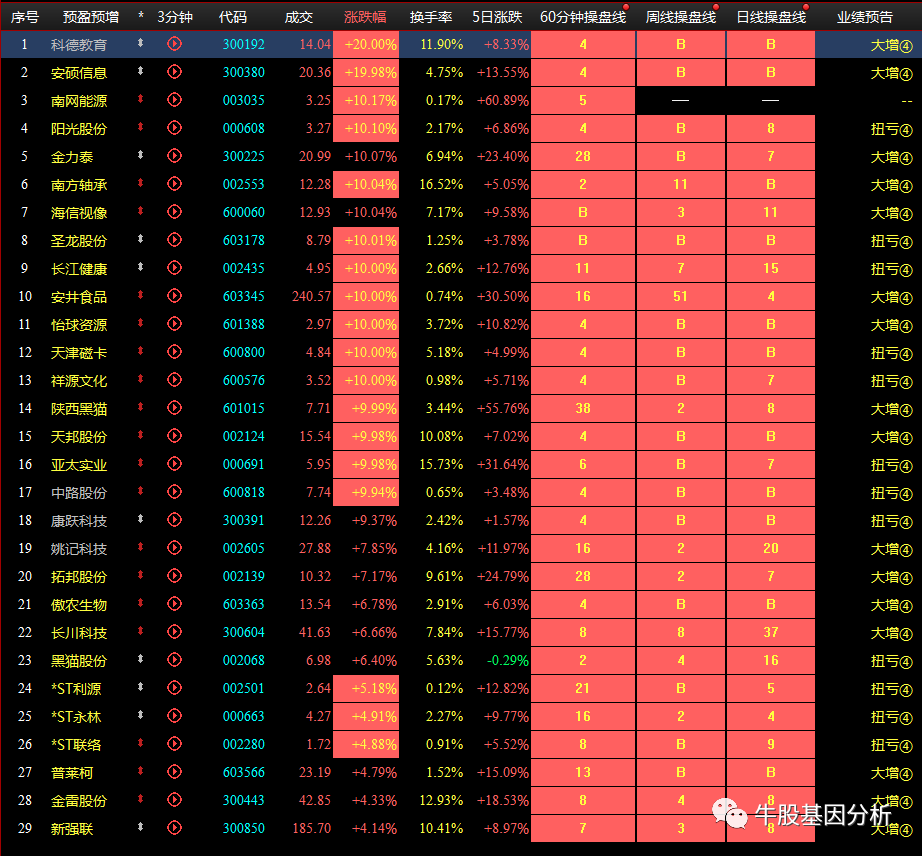The image size is (922, 856).
Task: Click 扭亏④ forecast for 阳光股份
Action: (891, 129)
